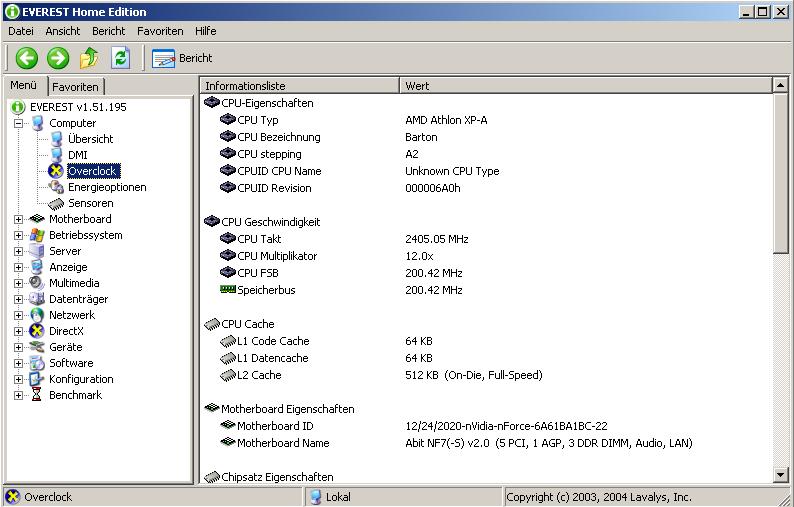Image resolution: width=794 pixels, height=507 pixels.
Task: Expand the Betriebssystem tree node
Action: click(18, 235)
